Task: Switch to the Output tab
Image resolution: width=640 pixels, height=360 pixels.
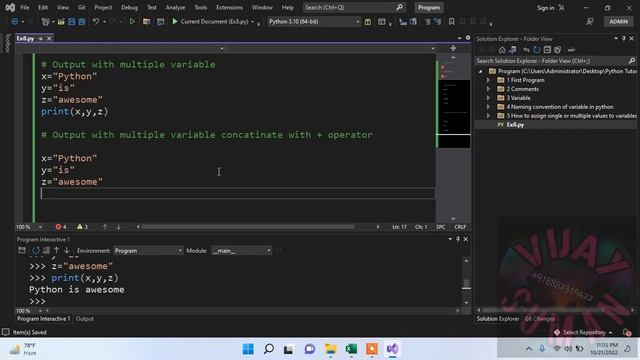Action: click(84, 319)
